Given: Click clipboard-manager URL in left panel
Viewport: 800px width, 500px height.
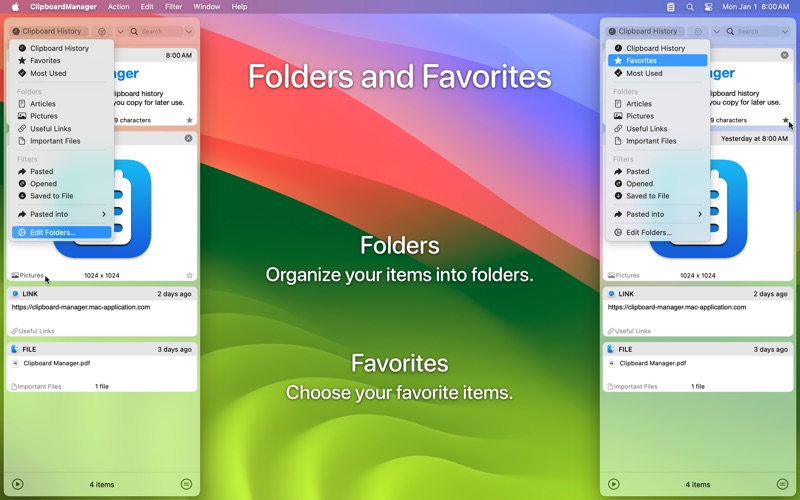Looking at the screenshot, I should coord(81,307).
